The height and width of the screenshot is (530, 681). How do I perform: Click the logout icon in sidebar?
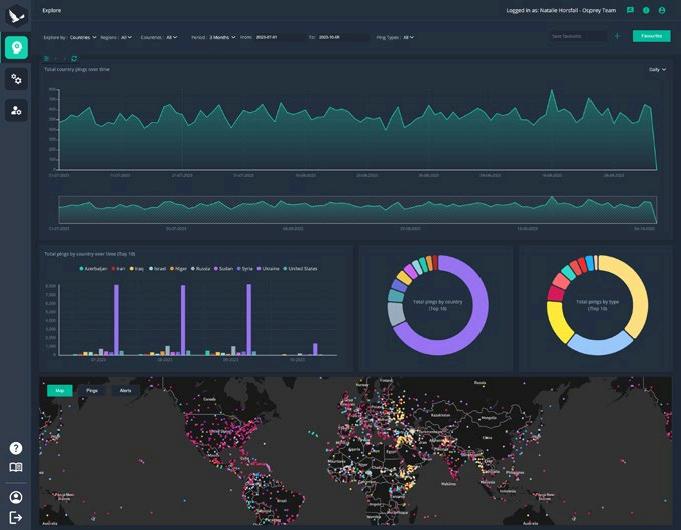tap(16, 517)
